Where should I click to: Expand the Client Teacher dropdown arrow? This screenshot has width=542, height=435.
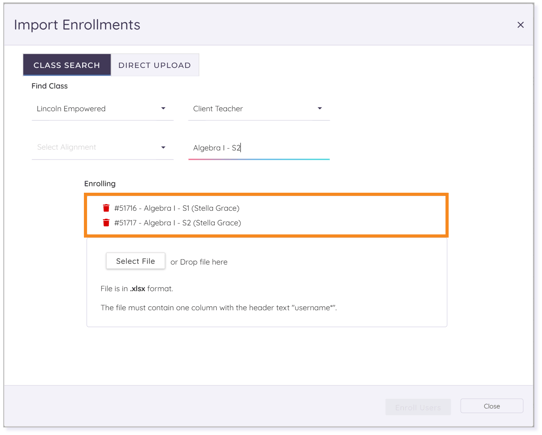[x=320, y=108]
